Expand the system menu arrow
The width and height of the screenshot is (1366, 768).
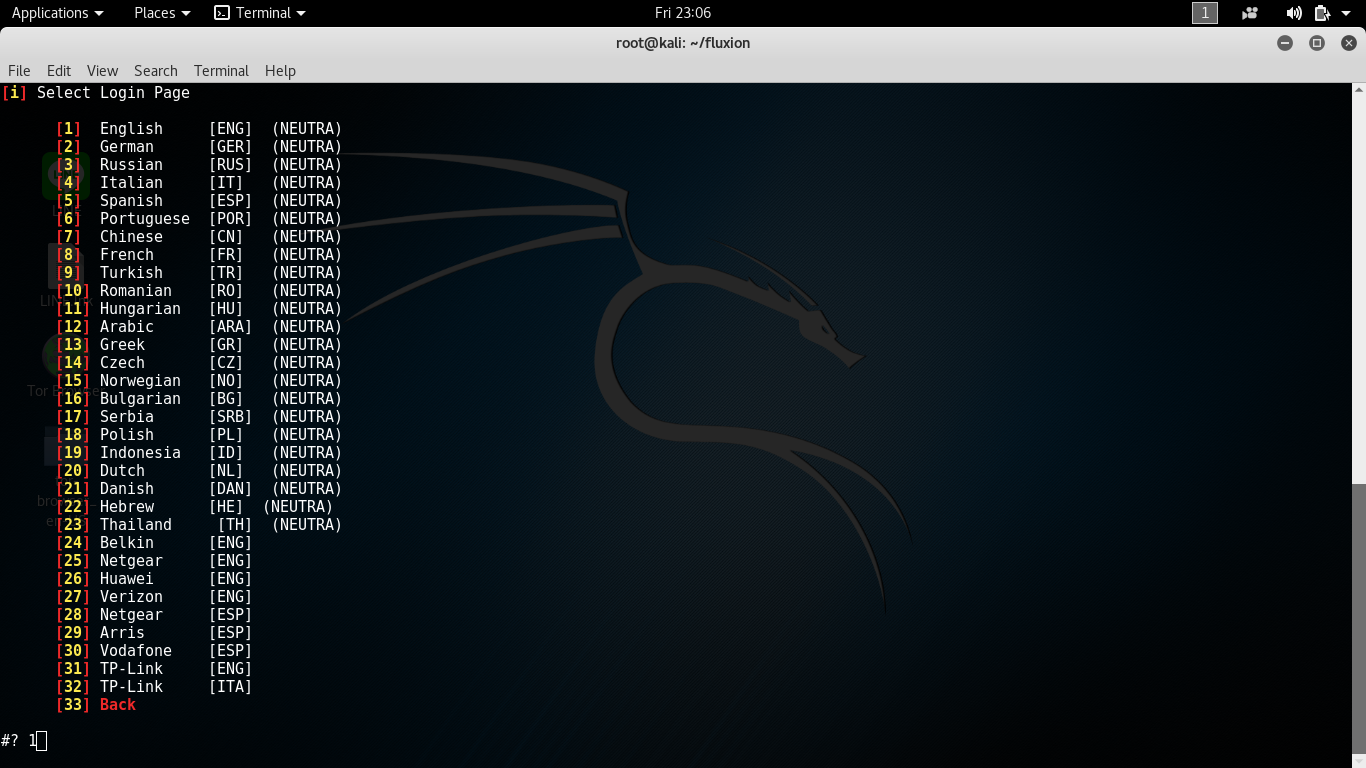click(x=1346, y=13)
